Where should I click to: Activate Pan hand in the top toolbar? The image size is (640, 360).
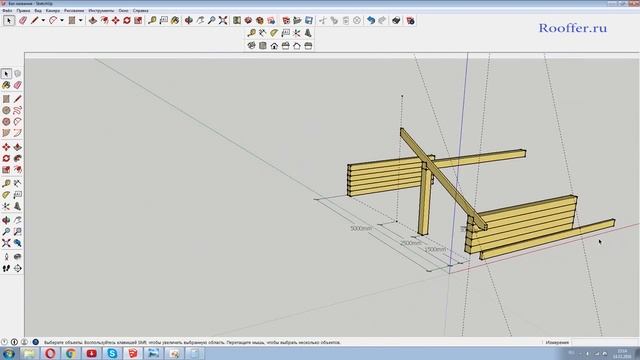(x=200, y=20)
